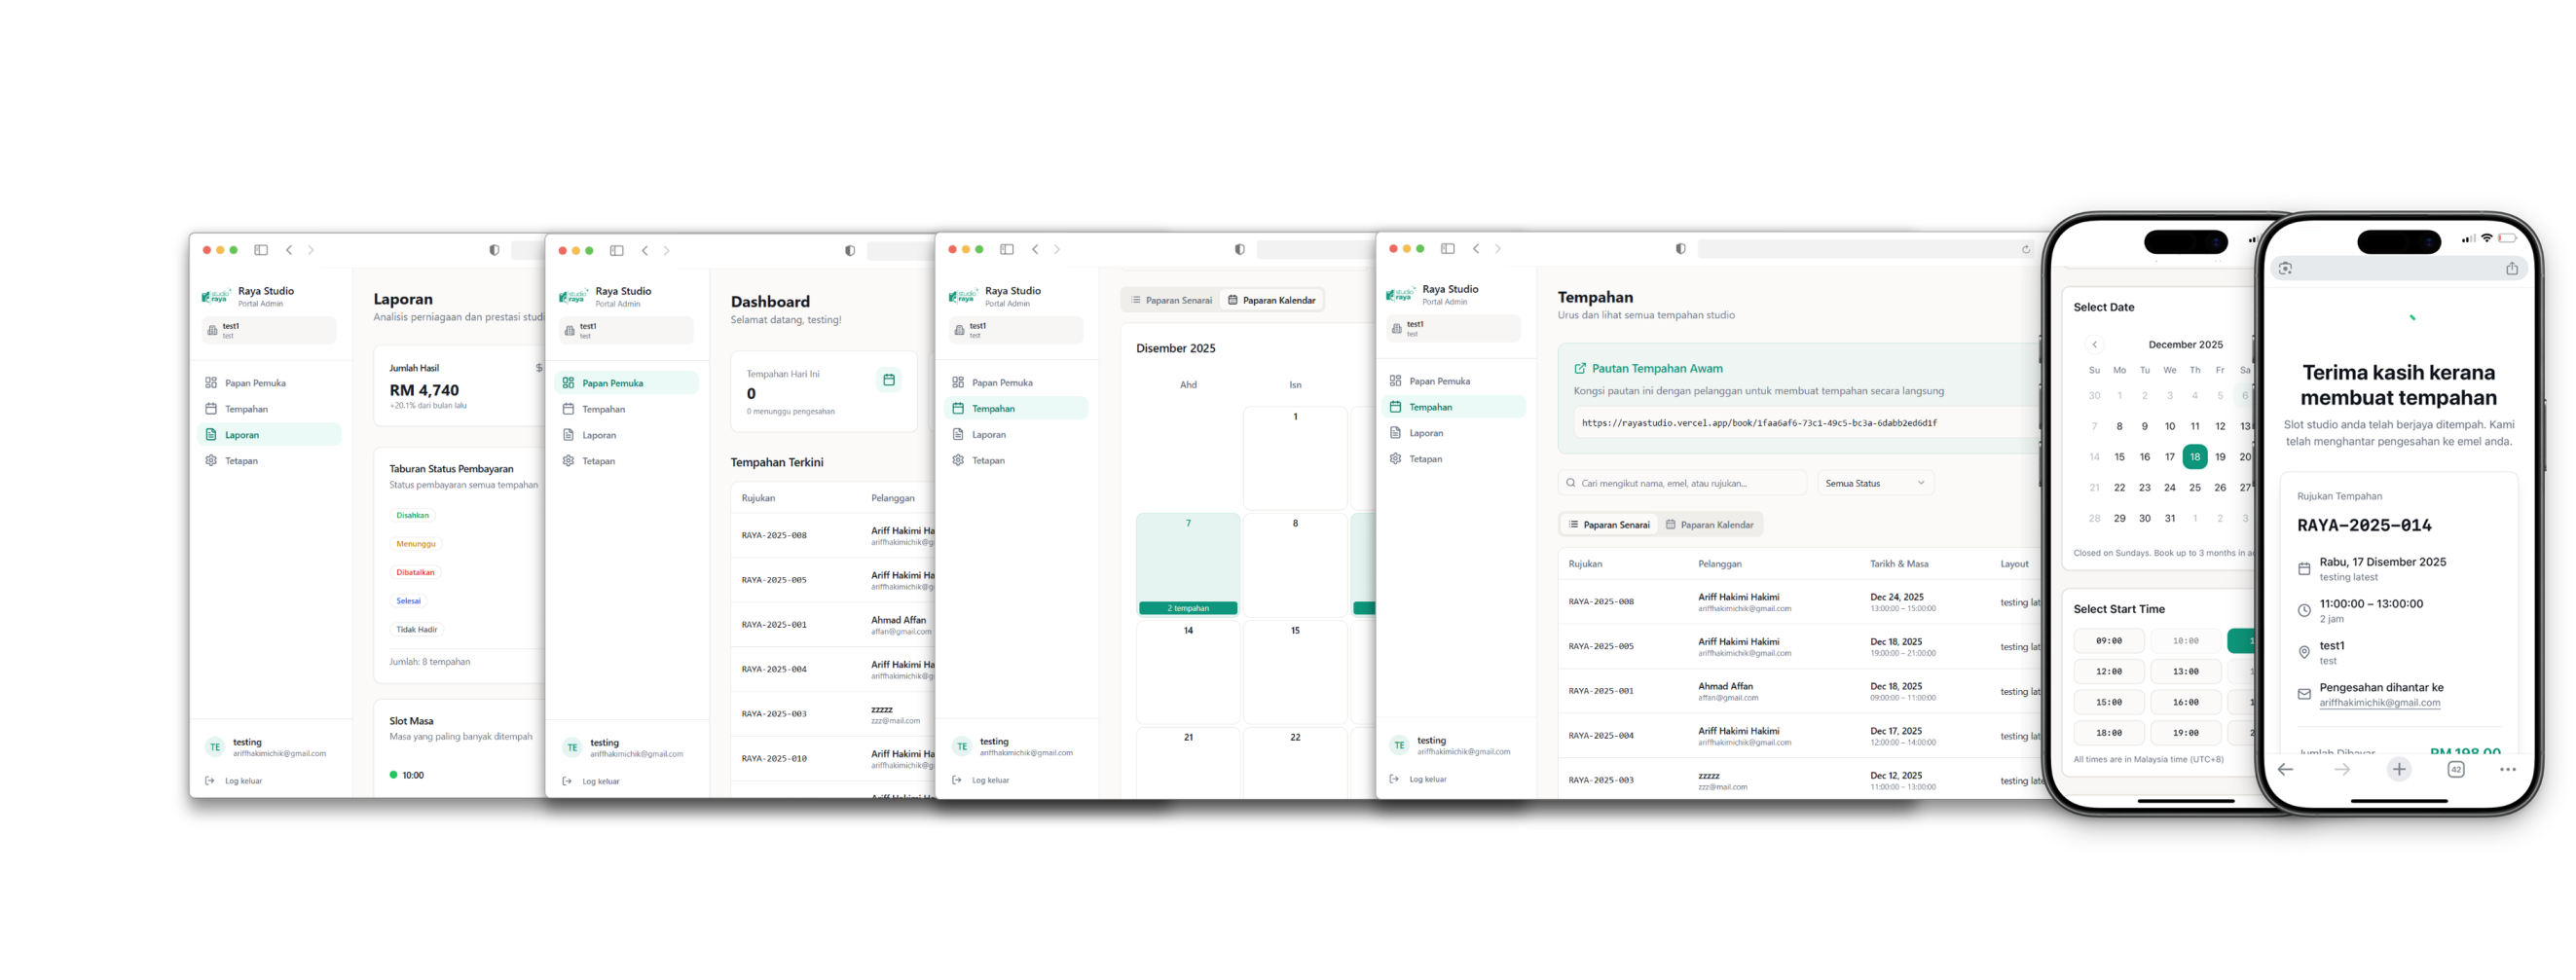Pick the 16:00 start time slot
2576x980 pixels.
click(x=2186, y=703)
